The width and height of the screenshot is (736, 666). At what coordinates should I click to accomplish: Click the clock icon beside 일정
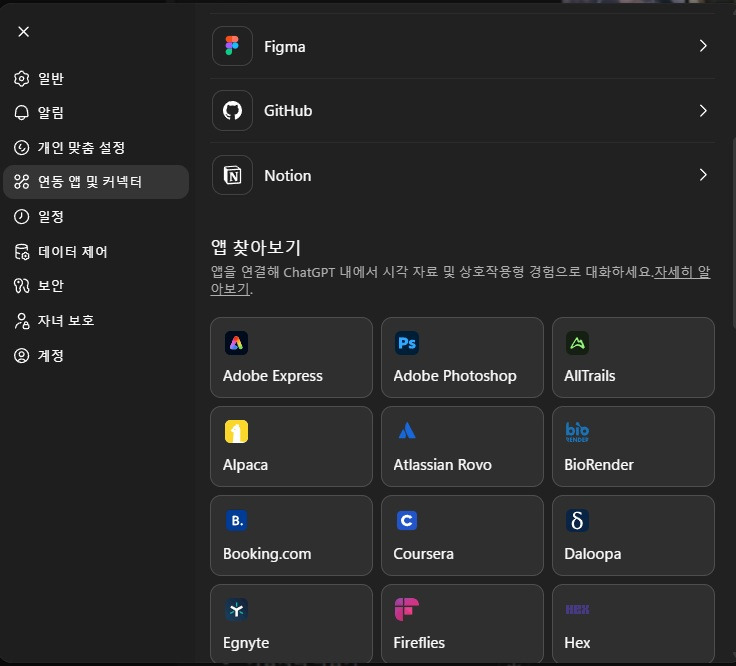[x=22, y=216]
